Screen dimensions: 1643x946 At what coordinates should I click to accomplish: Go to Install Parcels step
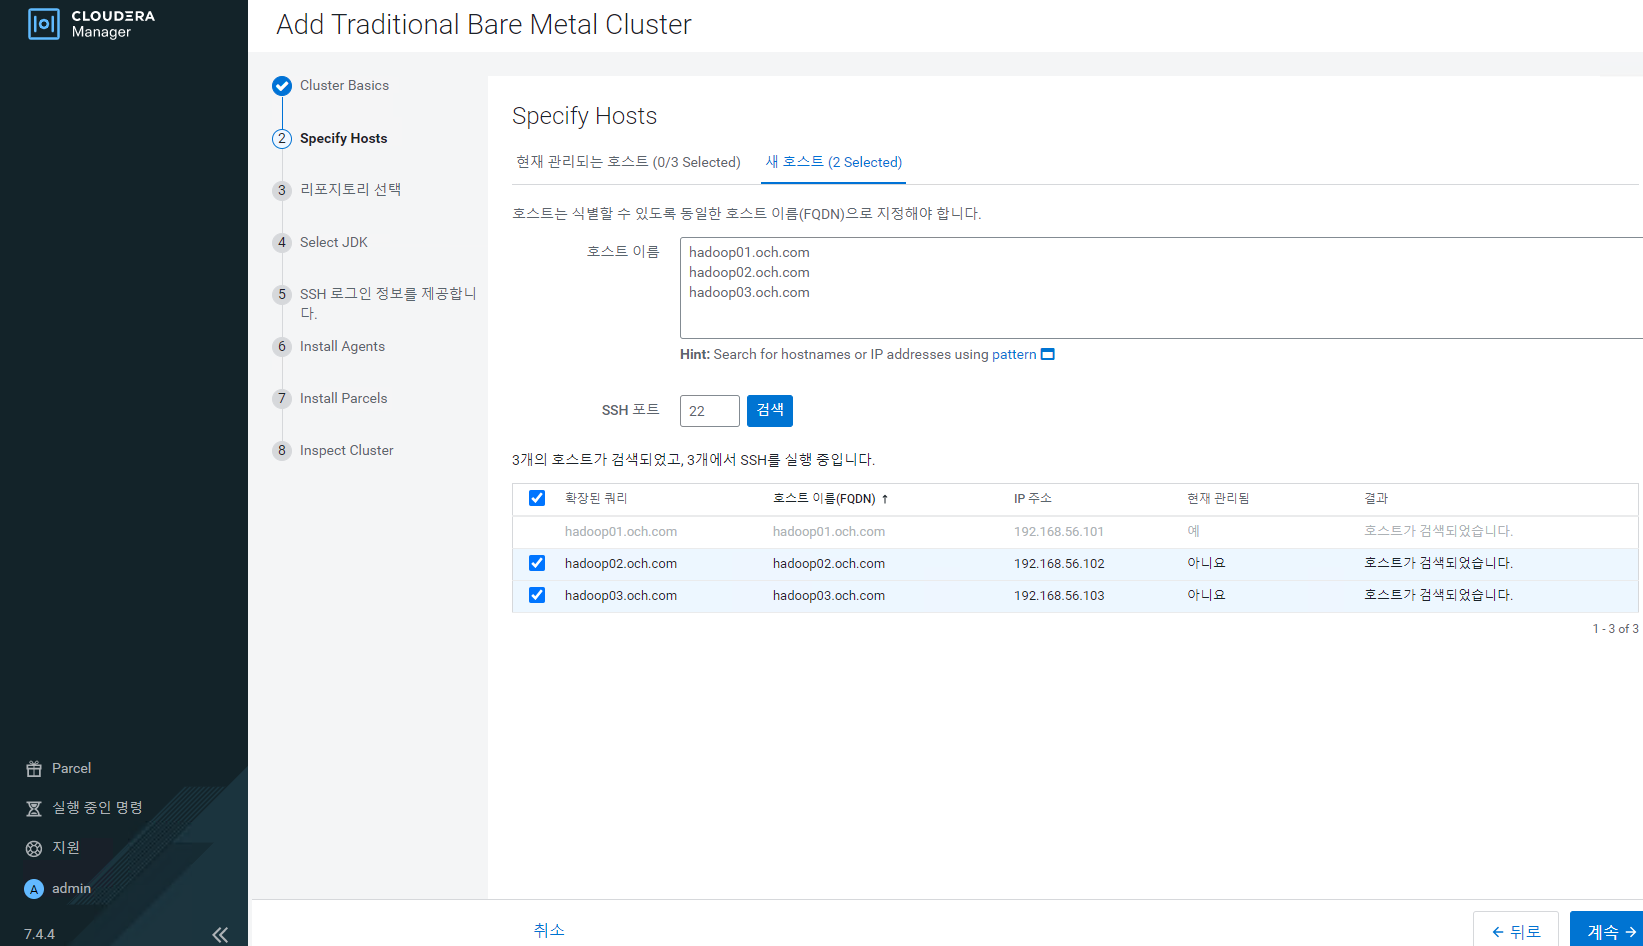343,399
